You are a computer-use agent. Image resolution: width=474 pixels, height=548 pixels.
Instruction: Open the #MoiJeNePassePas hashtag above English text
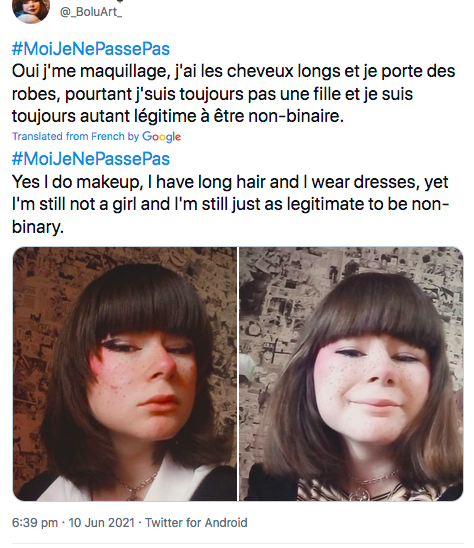click(x=91, y=159)
